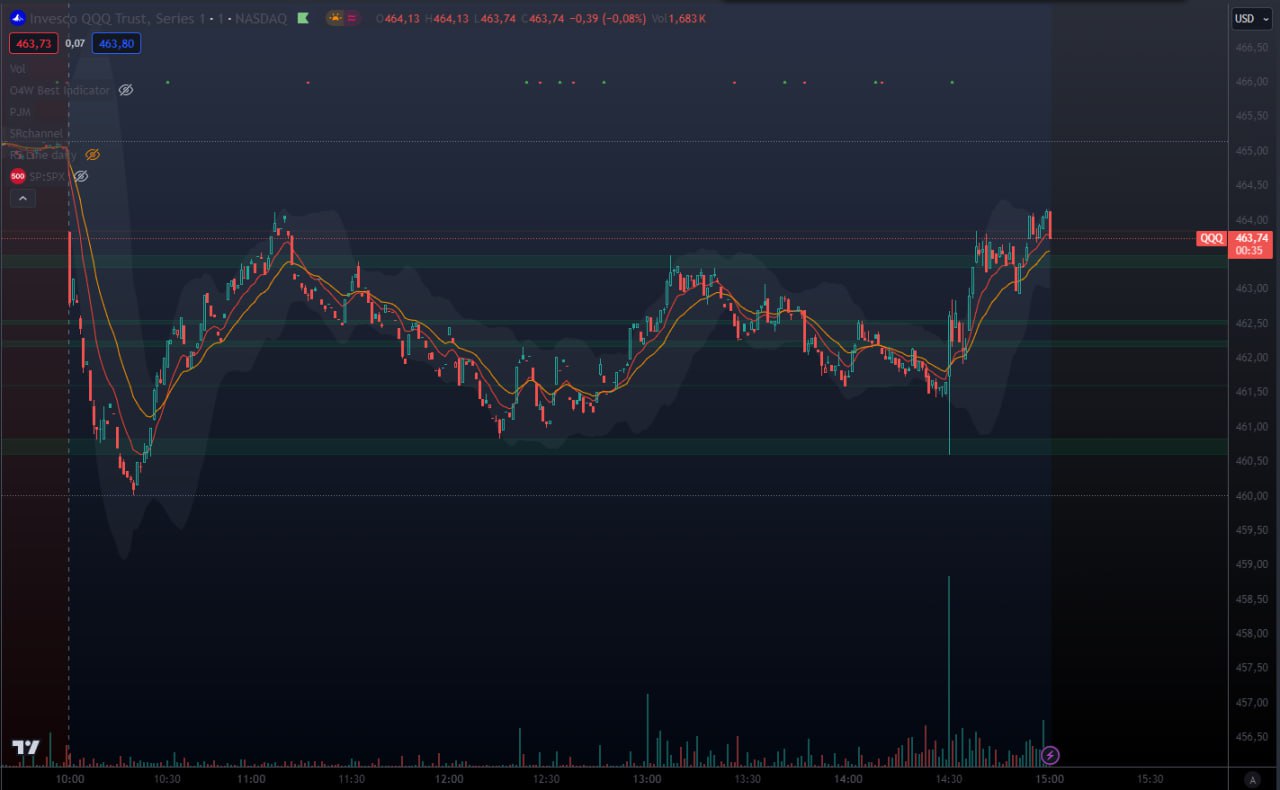Select the SRchannel indicator label

36,133
